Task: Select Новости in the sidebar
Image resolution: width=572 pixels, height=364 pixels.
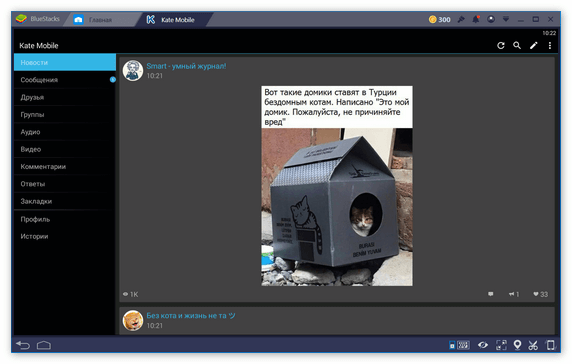Action: point(65,62)
